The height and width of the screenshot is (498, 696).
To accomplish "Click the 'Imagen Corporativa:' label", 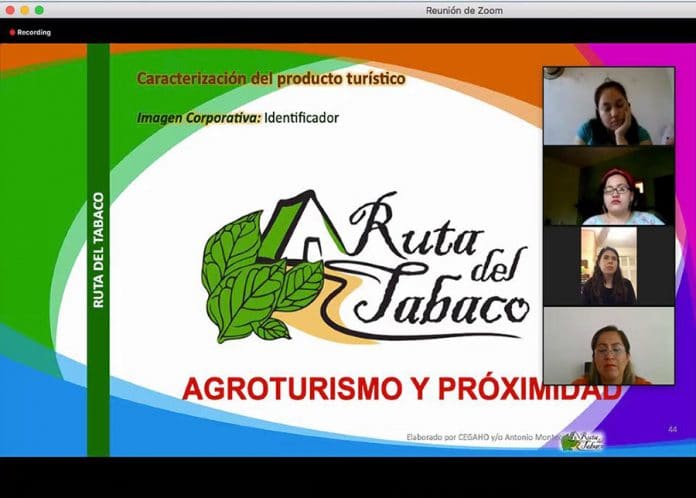I will [x=199, y=118].
